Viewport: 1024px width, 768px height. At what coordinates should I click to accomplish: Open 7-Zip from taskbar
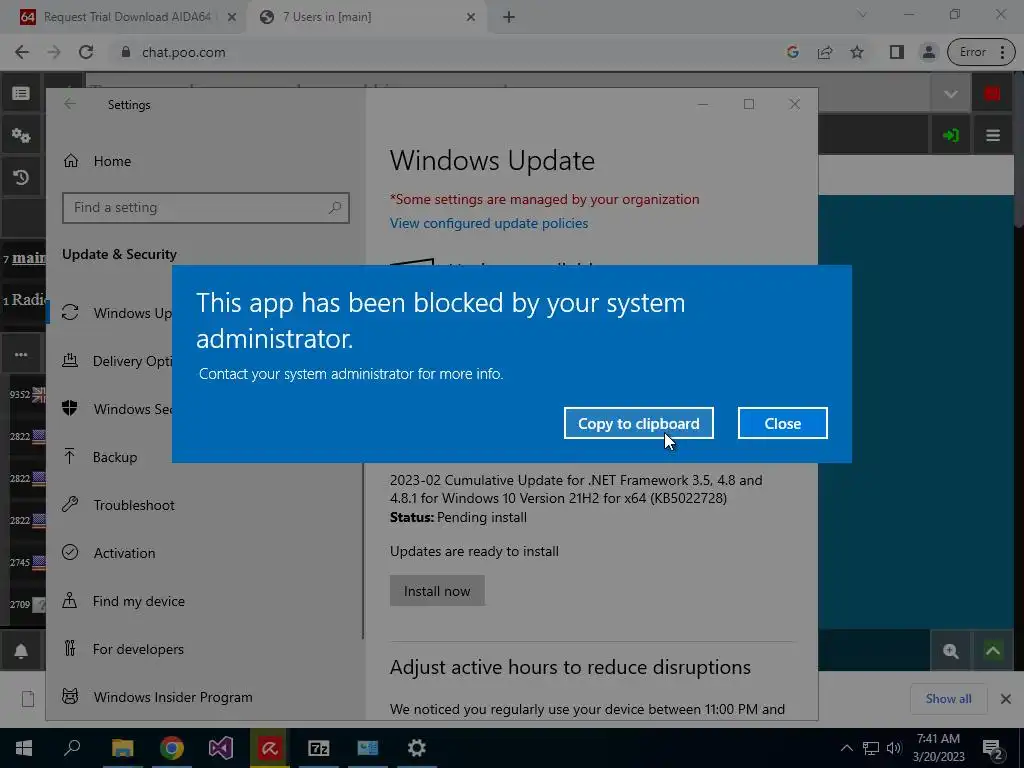(x=318, y=748)
